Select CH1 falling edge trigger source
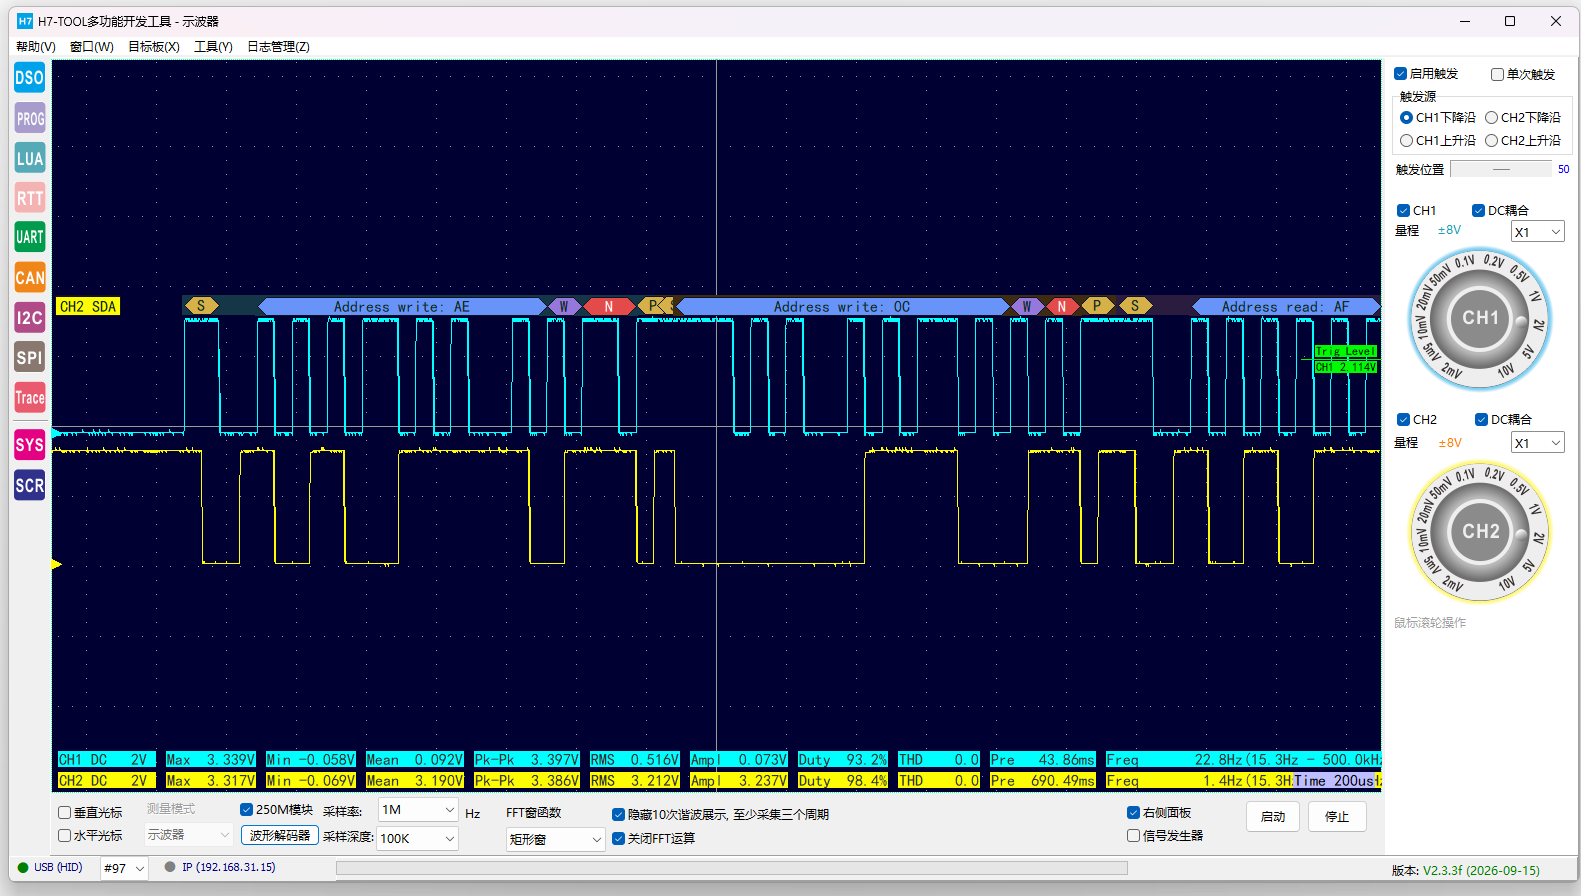 click(x=1406, y=118)
